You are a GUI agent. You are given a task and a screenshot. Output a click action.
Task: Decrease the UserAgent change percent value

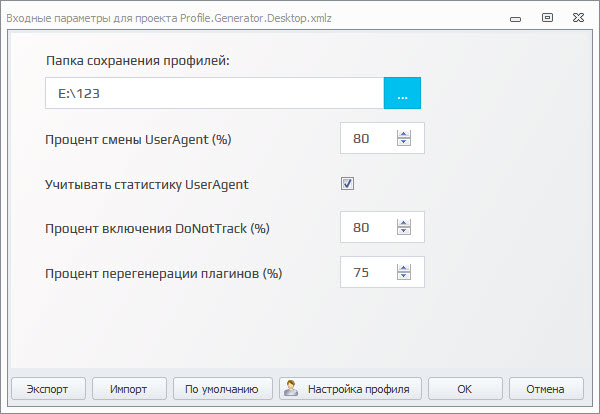pyautogui.click(x=404, y=143)
